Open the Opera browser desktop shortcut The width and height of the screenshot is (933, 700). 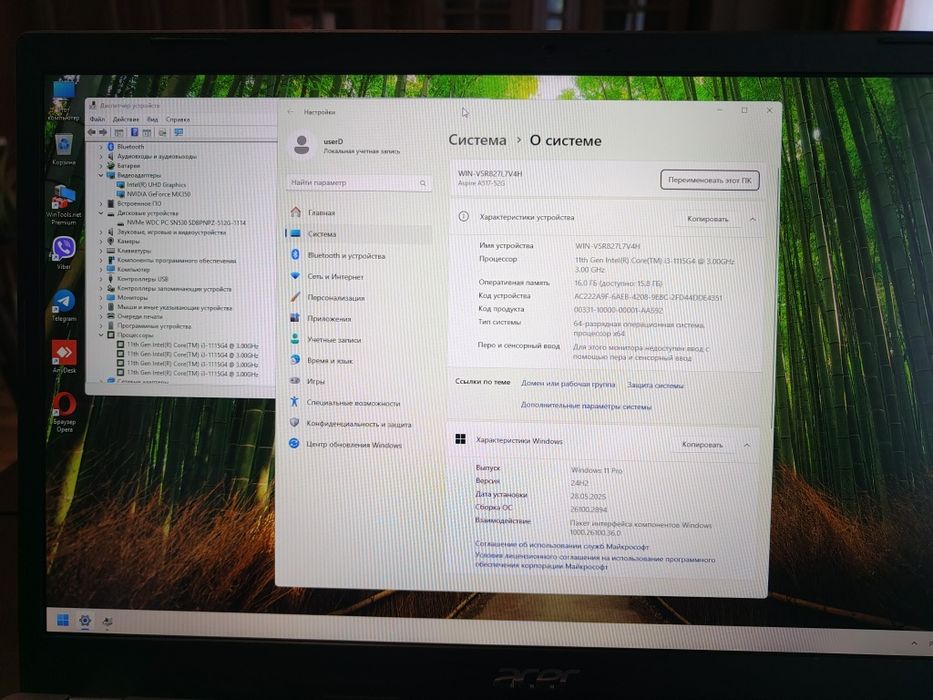tap(64, 410)
